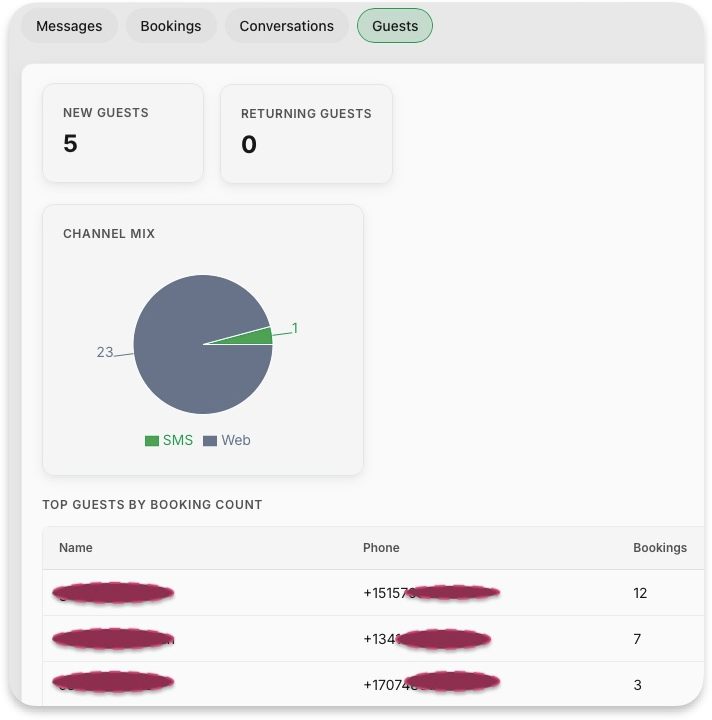The height and width of the screenshot is (720, 712).
Task: Click the green SMS pie slice
Action: (x=258, y=336)
